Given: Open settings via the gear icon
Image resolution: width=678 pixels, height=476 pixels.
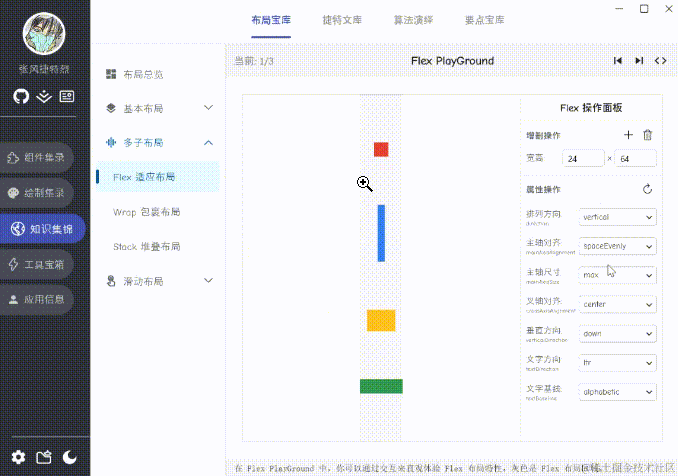Looking at the screenshot, I should (x=18, y=457).
